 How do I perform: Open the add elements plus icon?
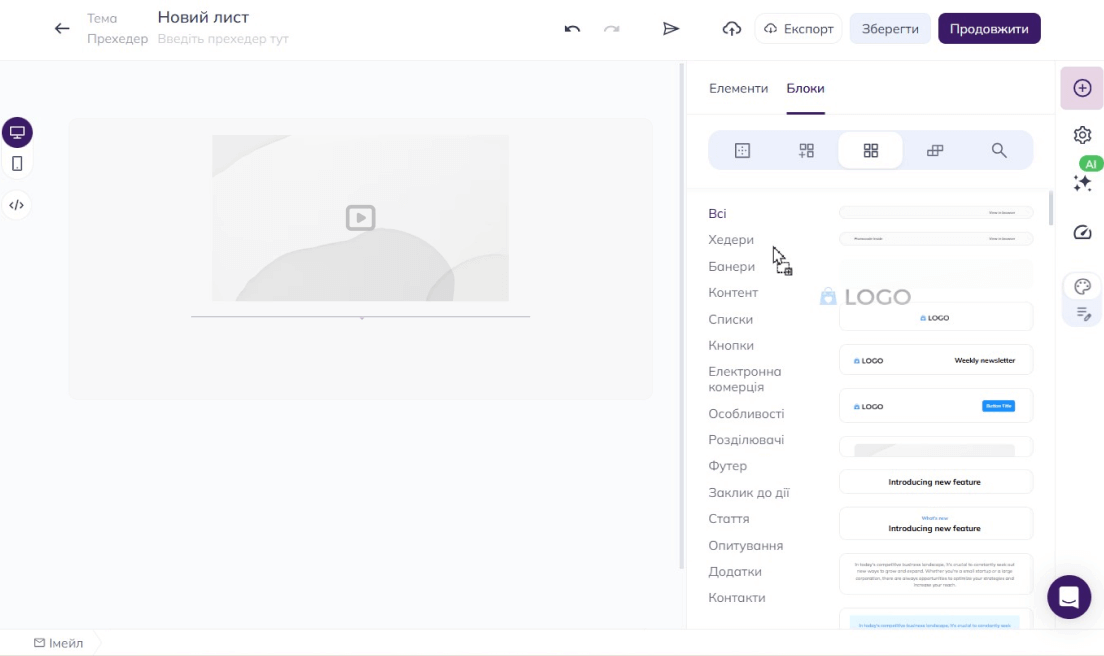click(x=1082, y=88)
